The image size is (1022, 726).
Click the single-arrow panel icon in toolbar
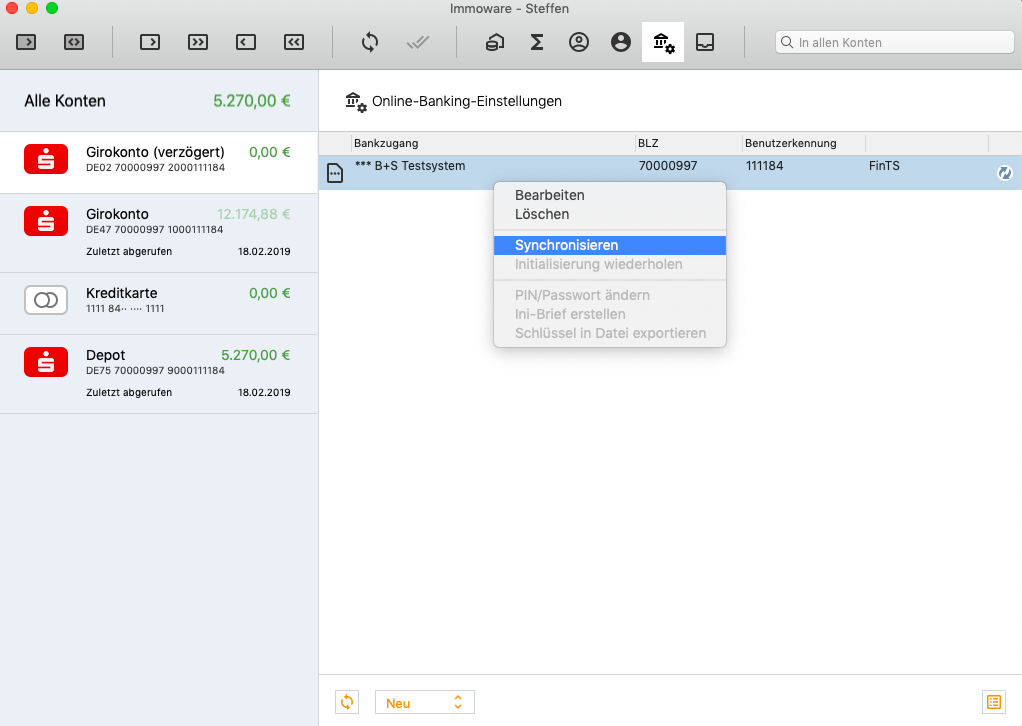26,42
